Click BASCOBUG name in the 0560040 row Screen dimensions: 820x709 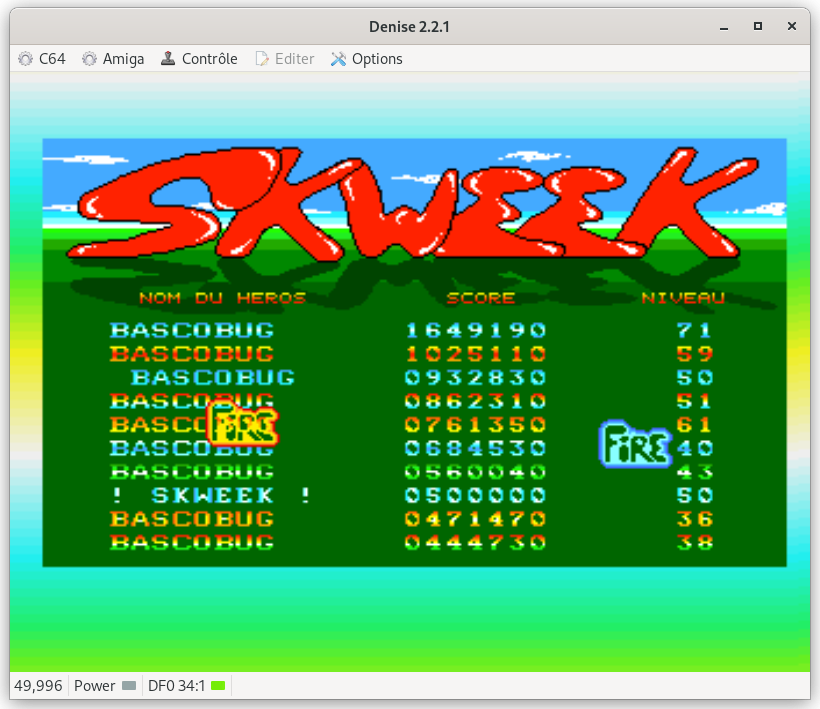tap(192, 472)
